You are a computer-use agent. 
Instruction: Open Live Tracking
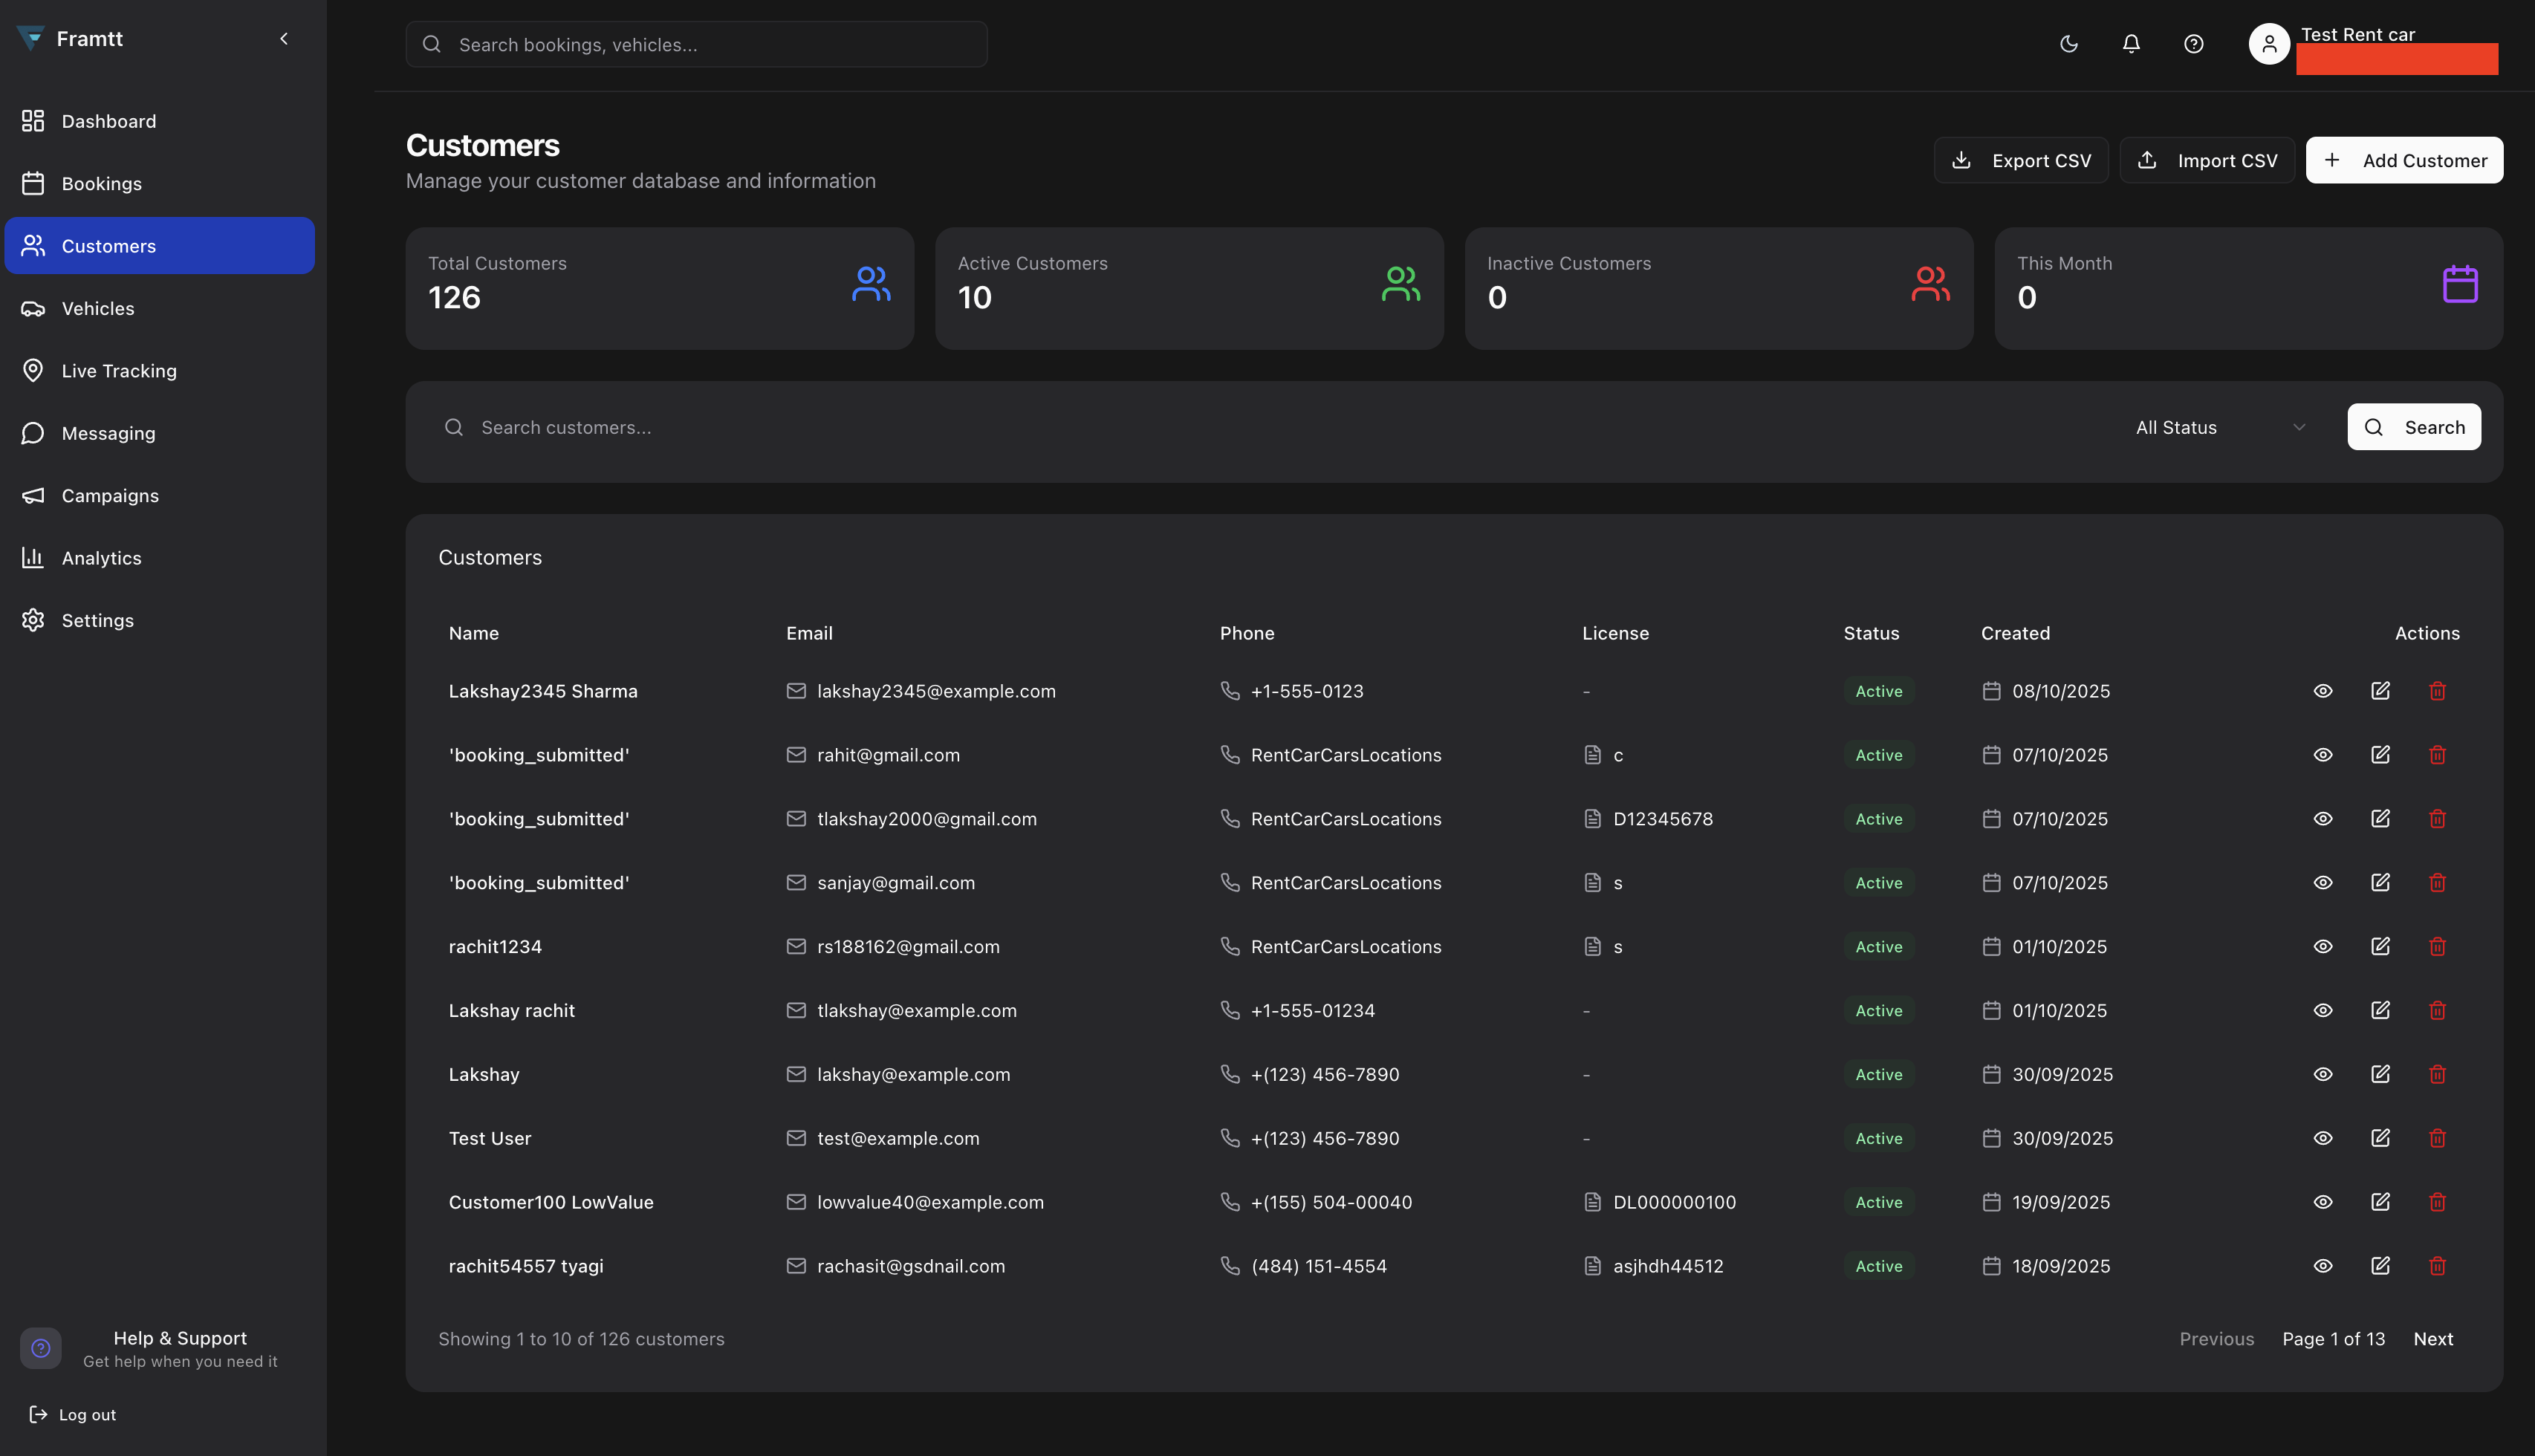118,370
